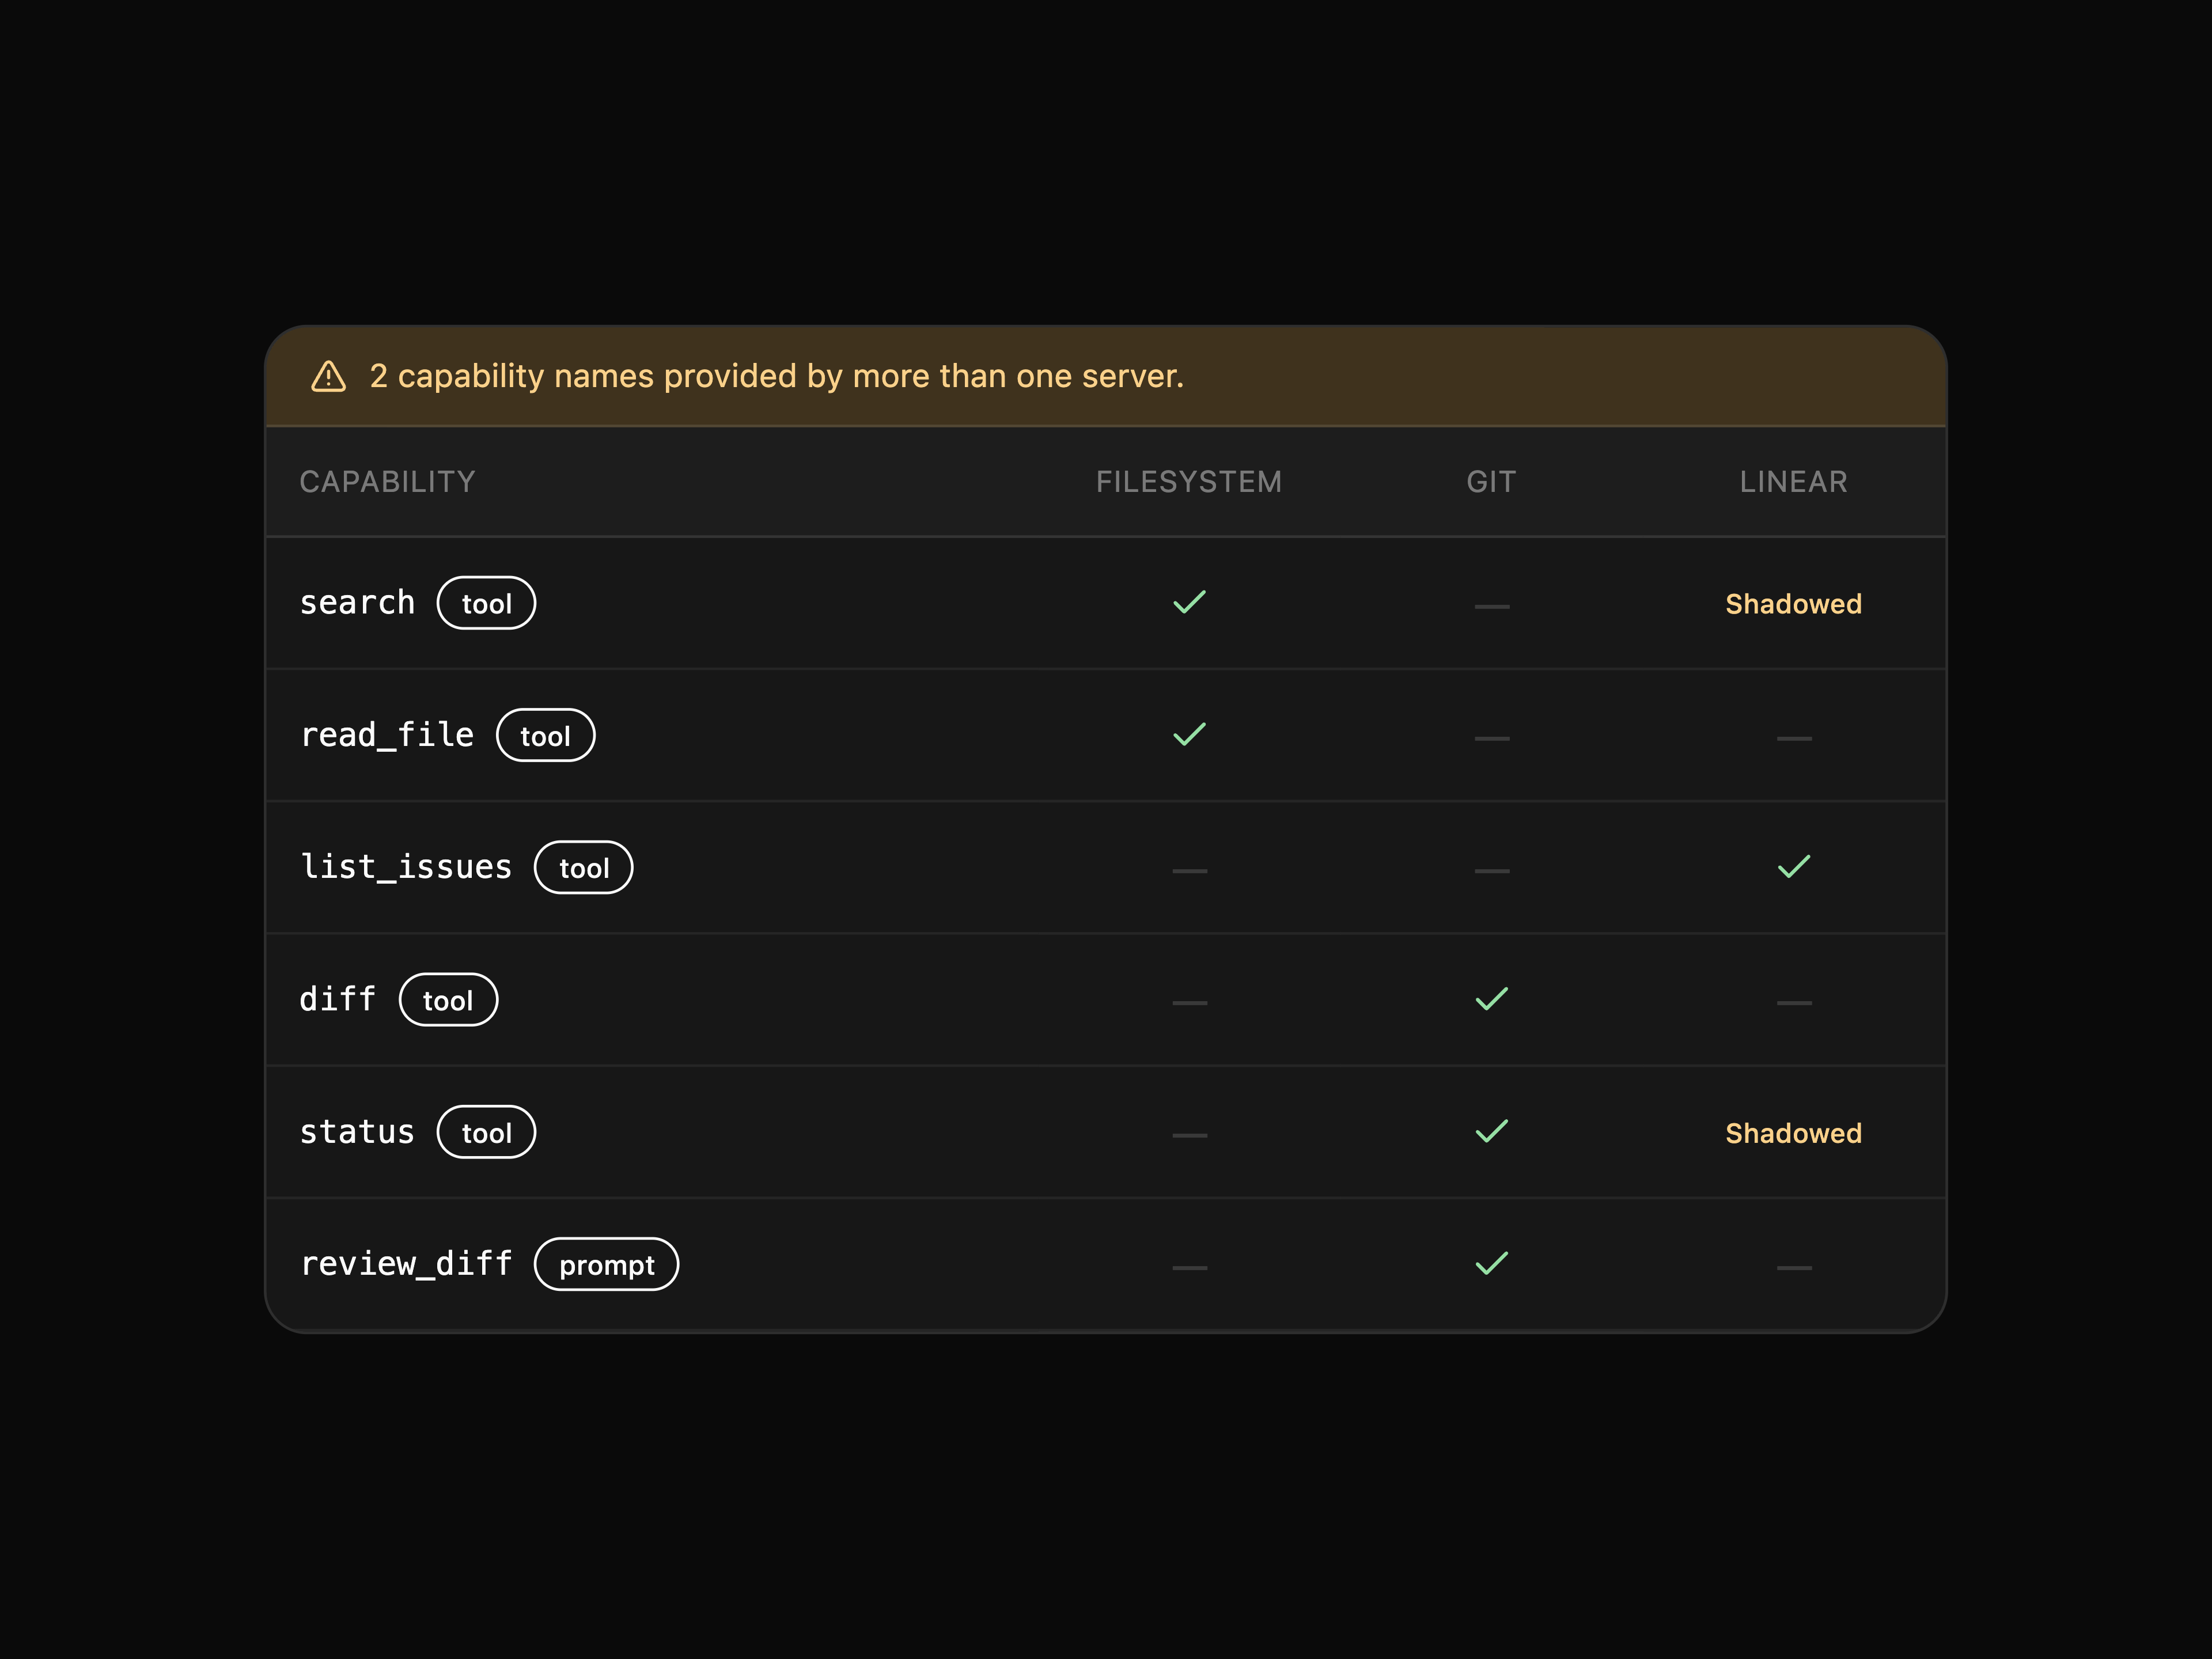Click the Git dash in the search row
The width and height of the screenshot is (2212, 1659).
pyautogui.click(x=1491, y=606)
